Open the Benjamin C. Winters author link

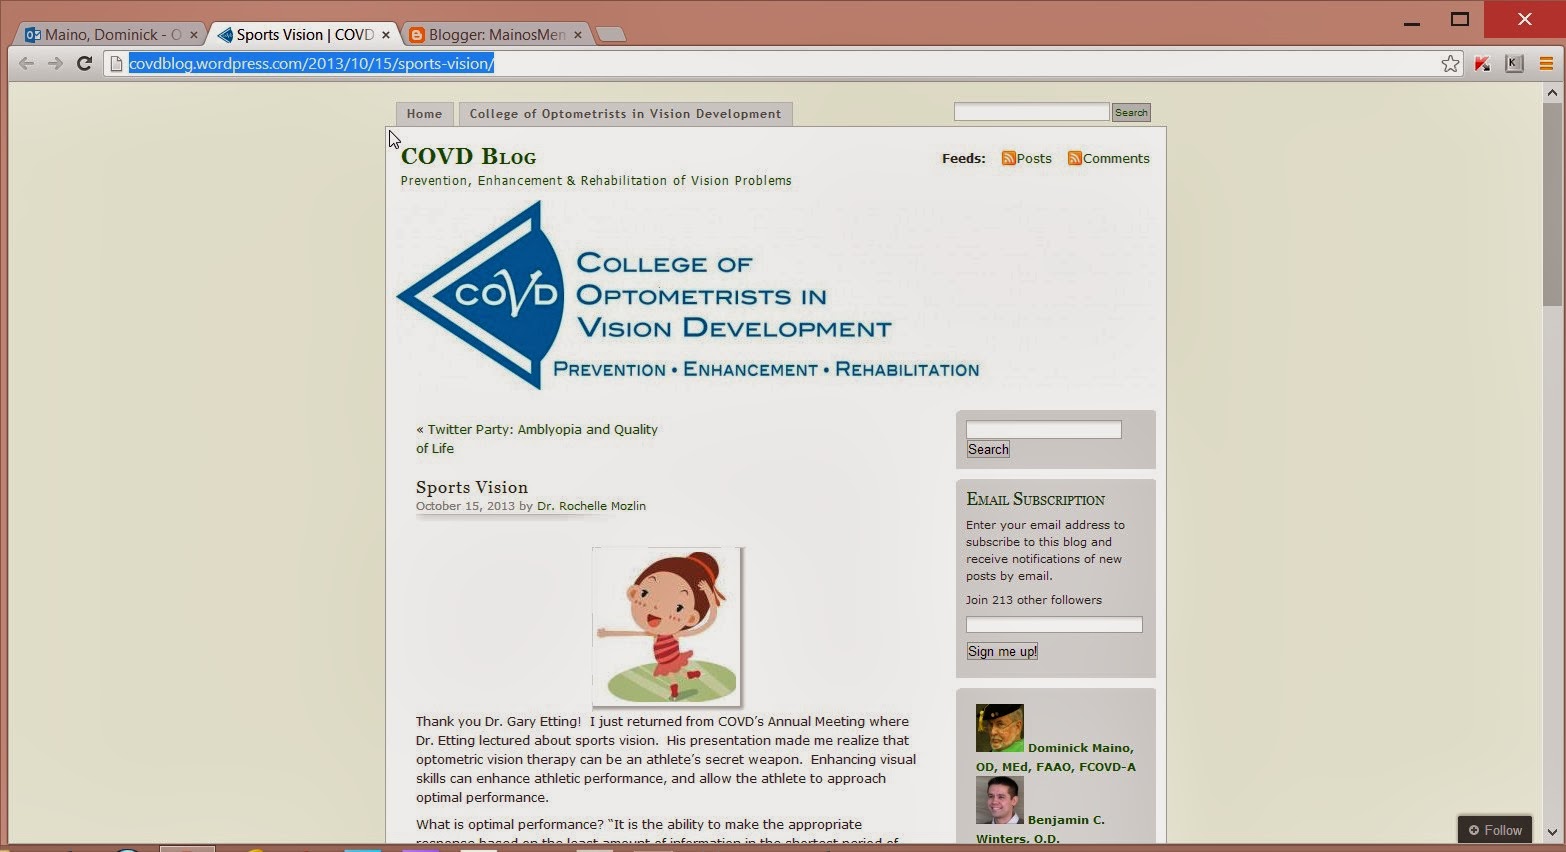tap(1041, 829)
